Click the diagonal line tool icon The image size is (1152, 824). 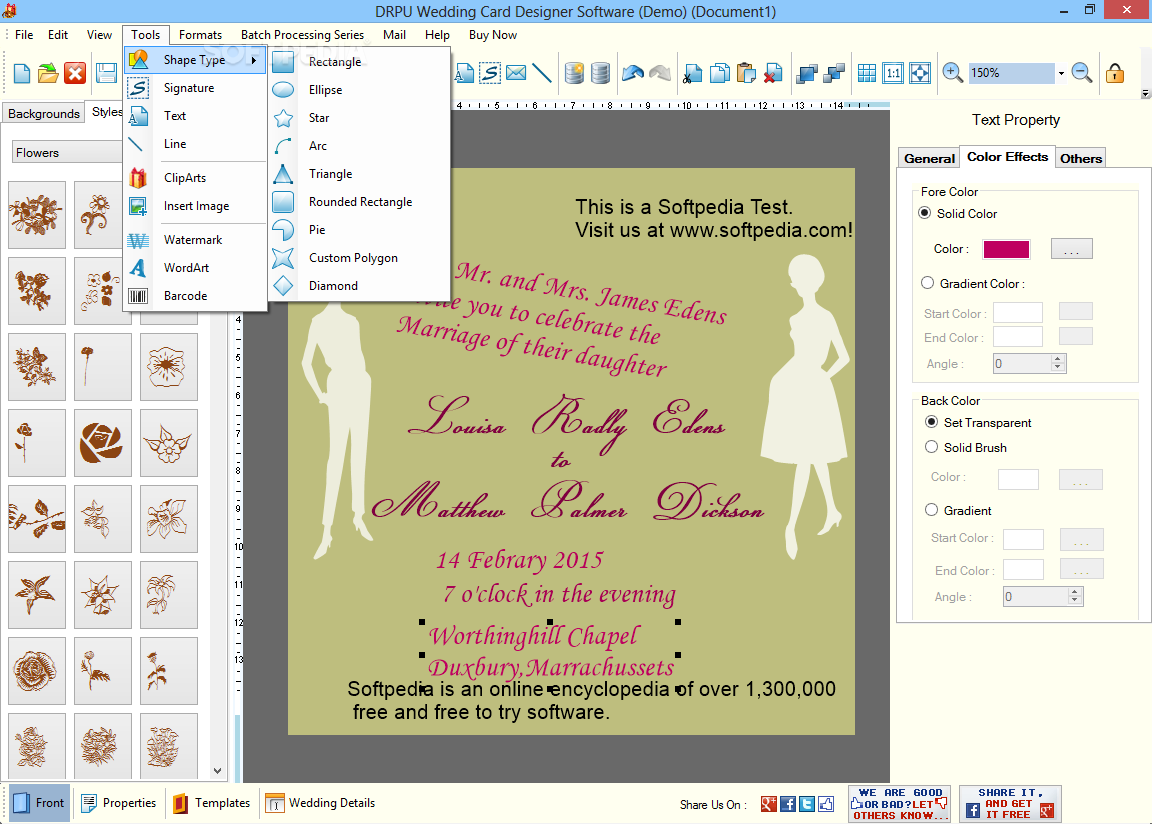coord(541,73)
